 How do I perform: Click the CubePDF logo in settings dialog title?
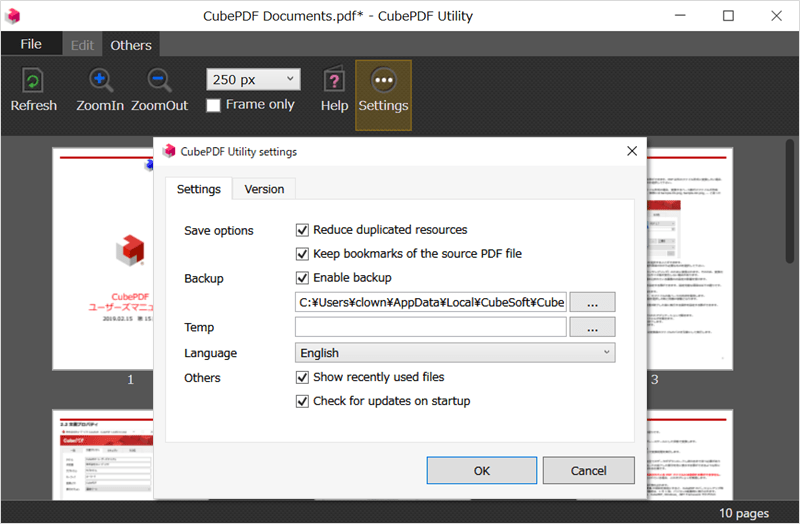[x=169, y=151]
